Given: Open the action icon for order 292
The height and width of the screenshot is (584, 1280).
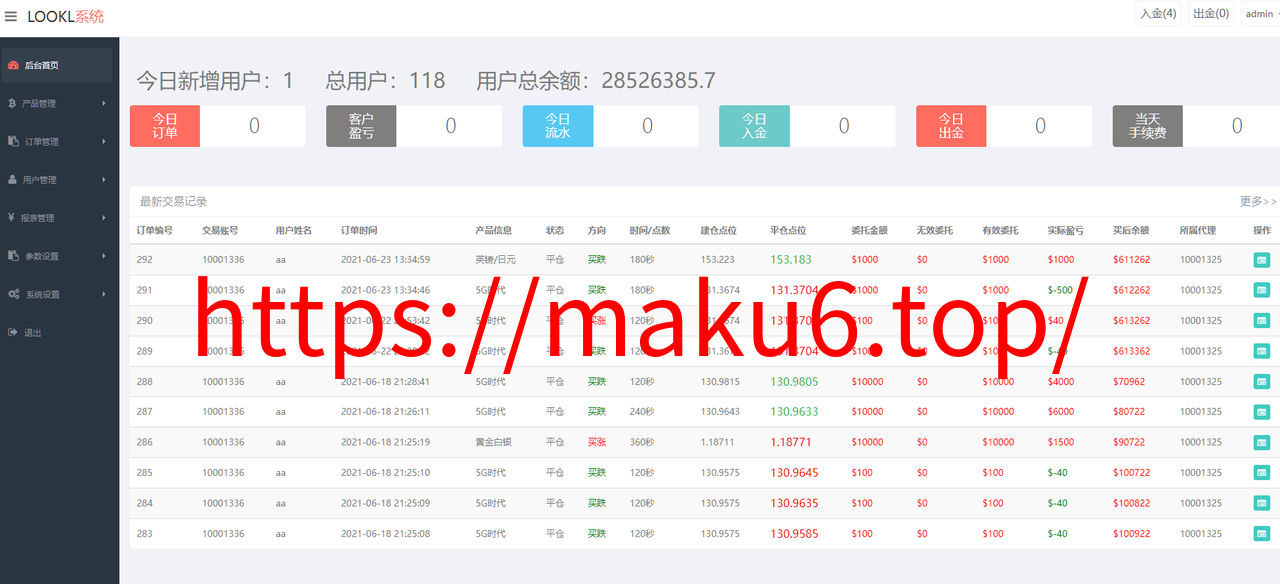Looking at the screenshot, I should click(x=1261, y=260).
